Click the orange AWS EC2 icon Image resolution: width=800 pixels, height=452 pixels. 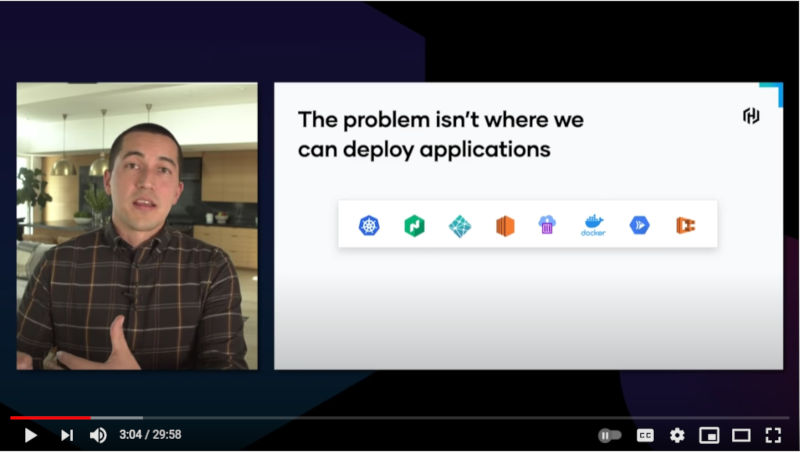coord(505,226)
